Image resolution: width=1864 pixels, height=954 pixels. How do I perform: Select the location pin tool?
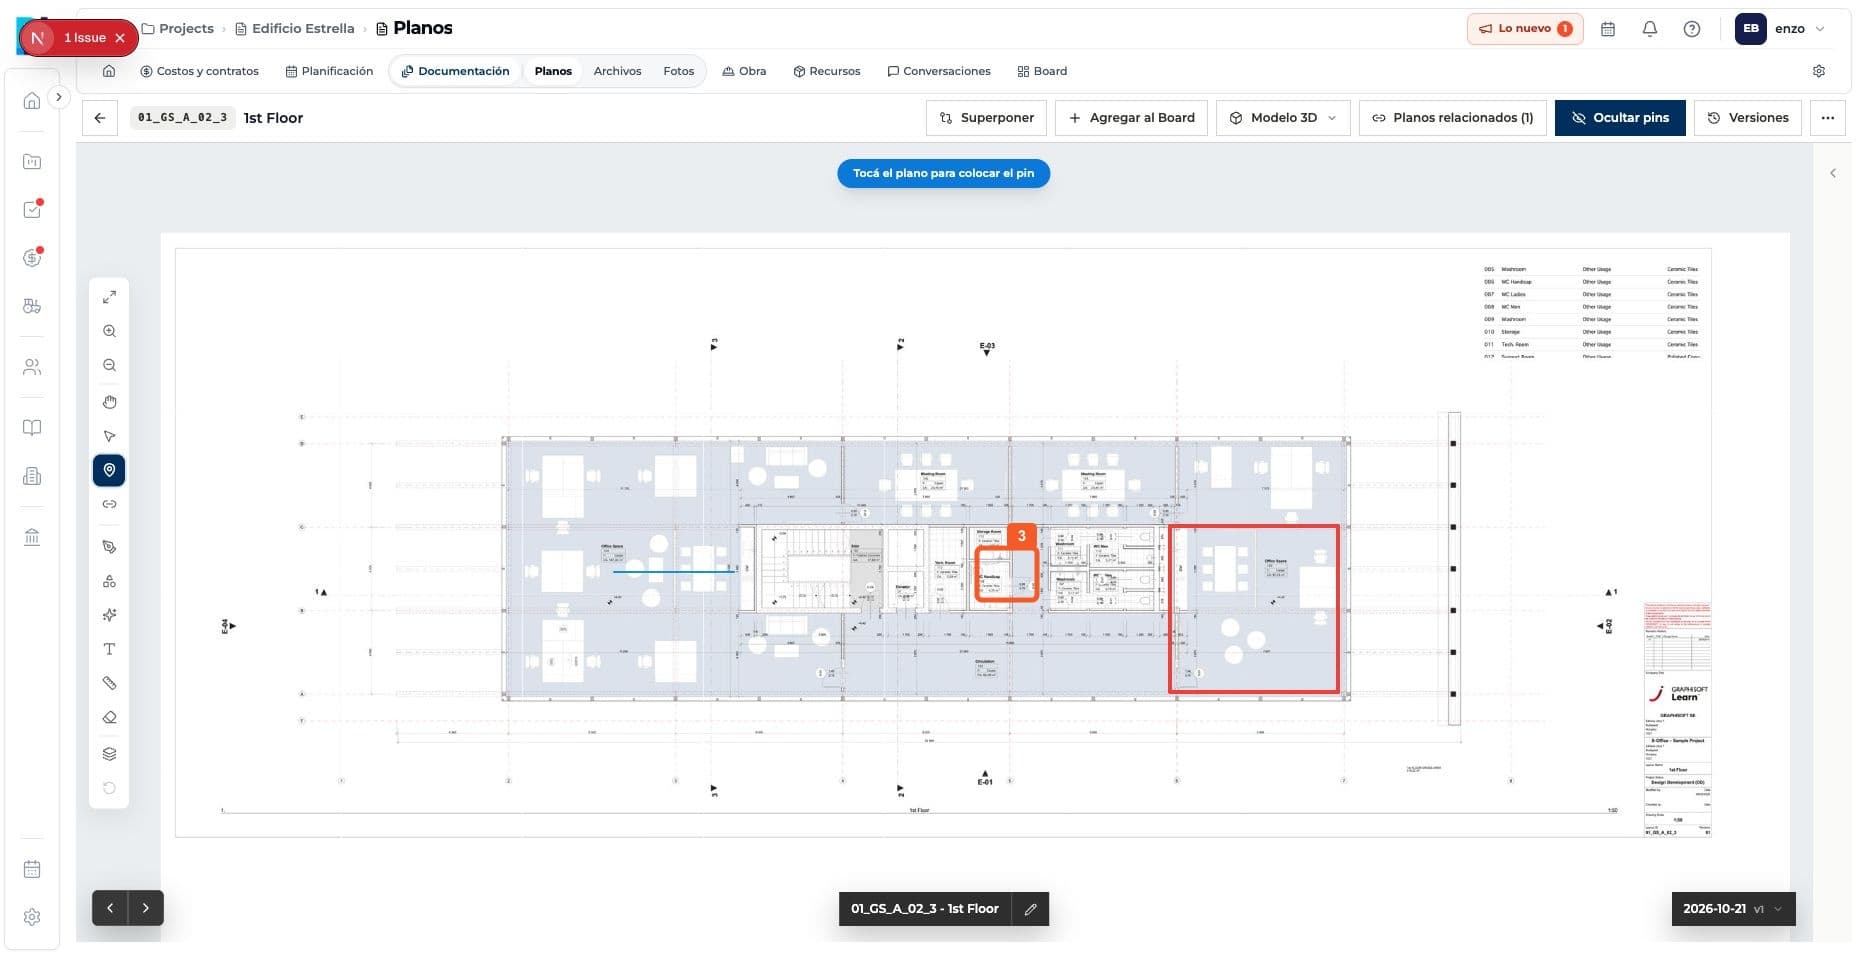click(109, 470)
